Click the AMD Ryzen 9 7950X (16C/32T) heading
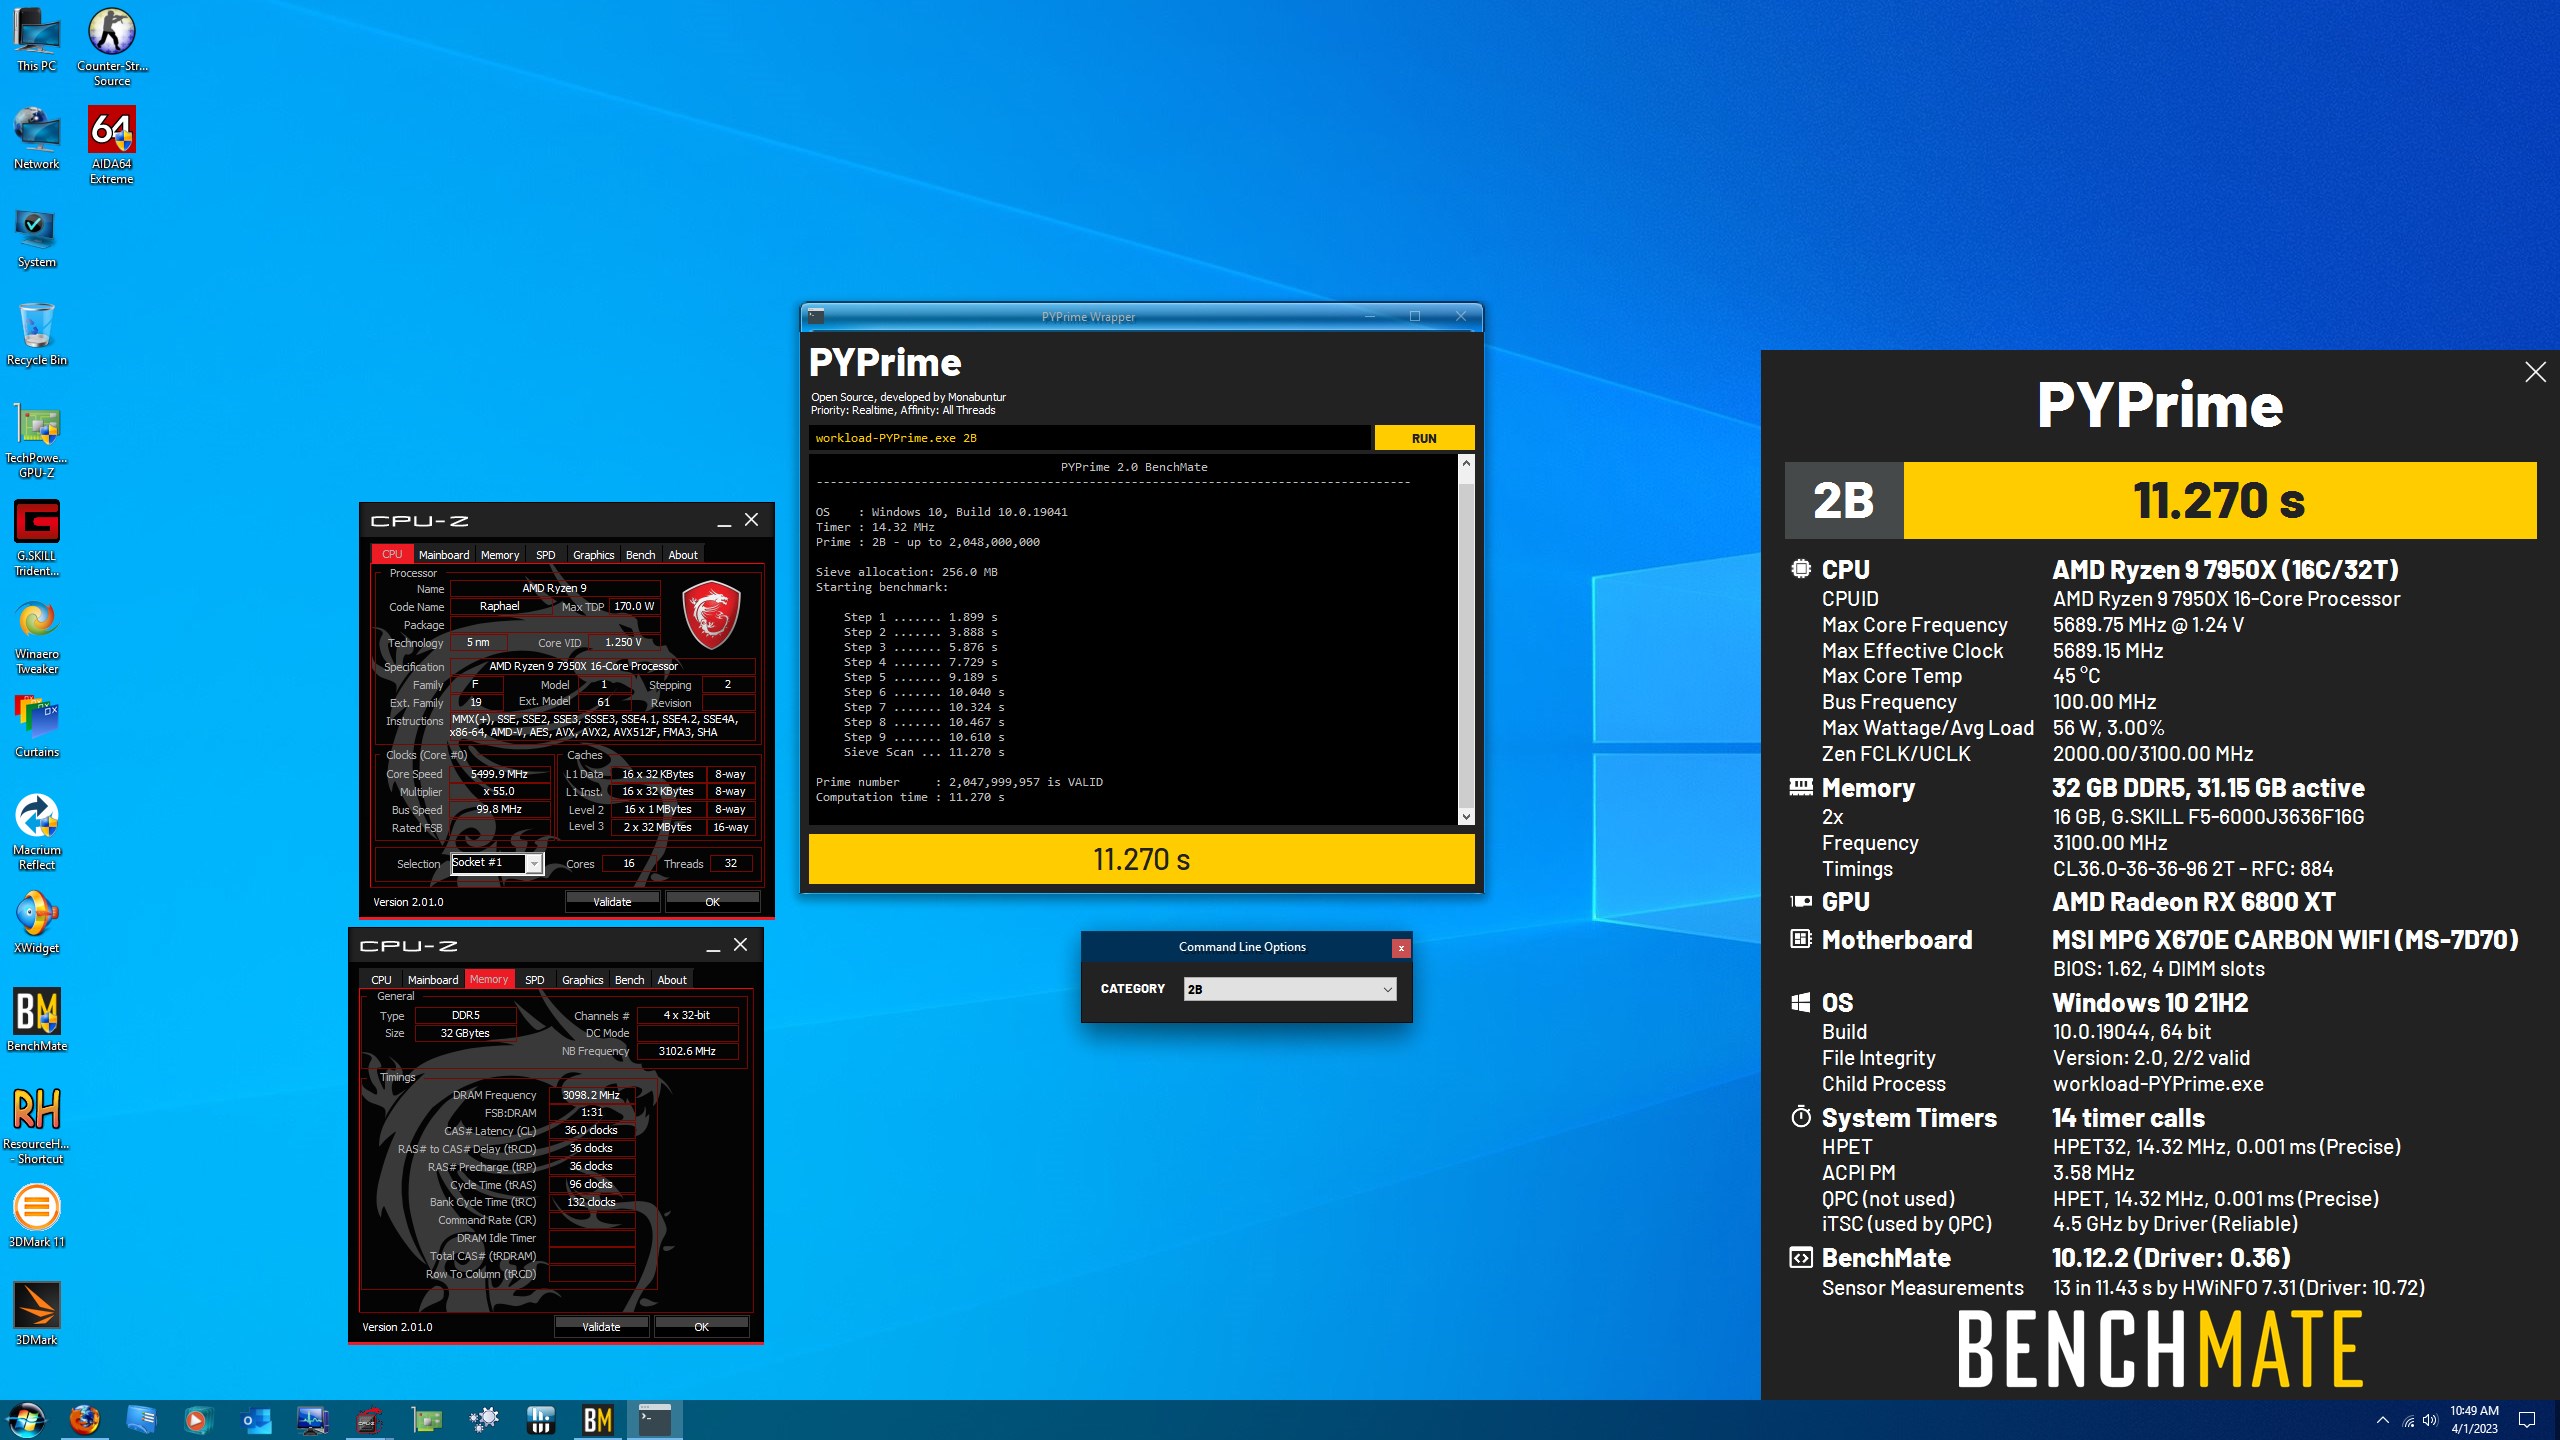 pos(2225,570)
